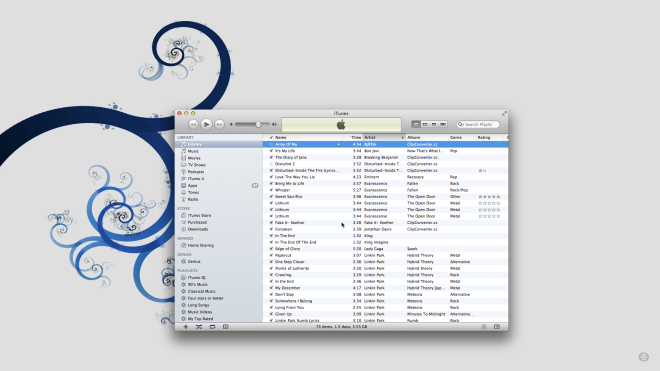Image resolution: width=660 pixels, height=371 pixels.
Task: Click the low-volume speaker icon
Action: (x=231, y=124)
